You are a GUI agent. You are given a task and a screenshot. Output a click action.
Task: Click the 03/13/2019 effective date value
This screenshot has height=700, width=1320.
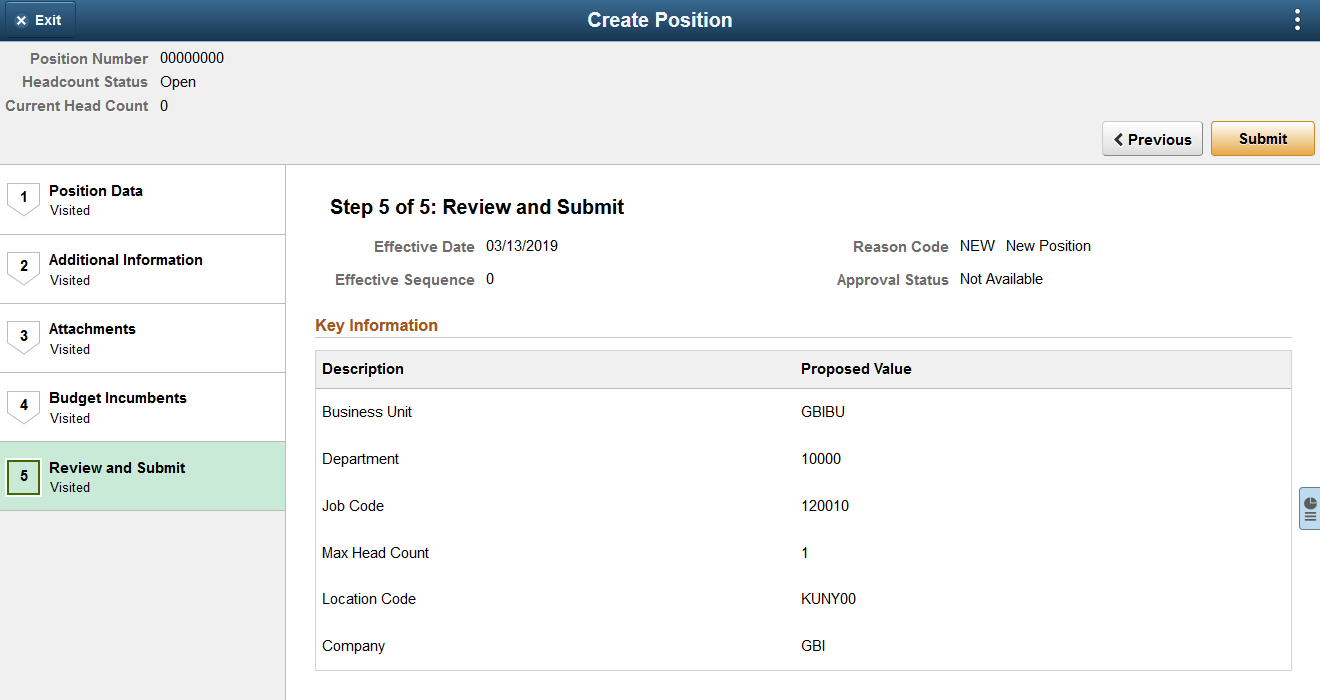click(x=522, y=246)
